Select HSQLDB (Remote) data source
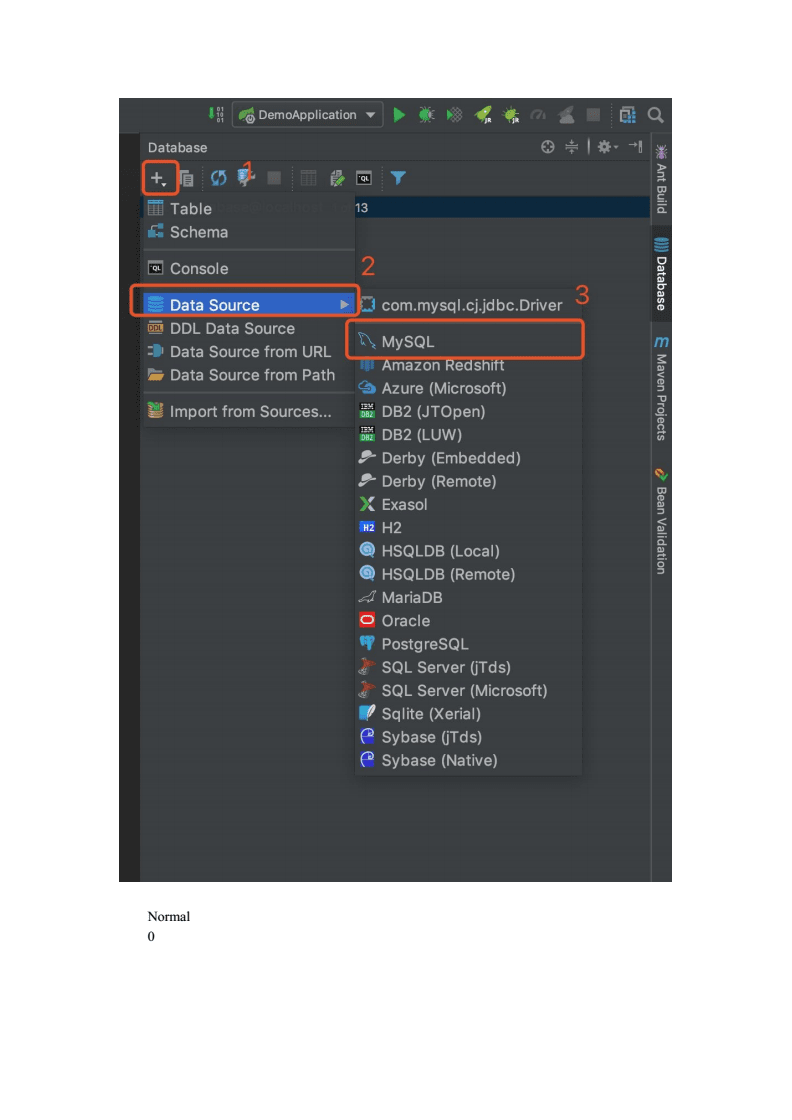Screen dimensions: 792x1120 pos(468,574)
